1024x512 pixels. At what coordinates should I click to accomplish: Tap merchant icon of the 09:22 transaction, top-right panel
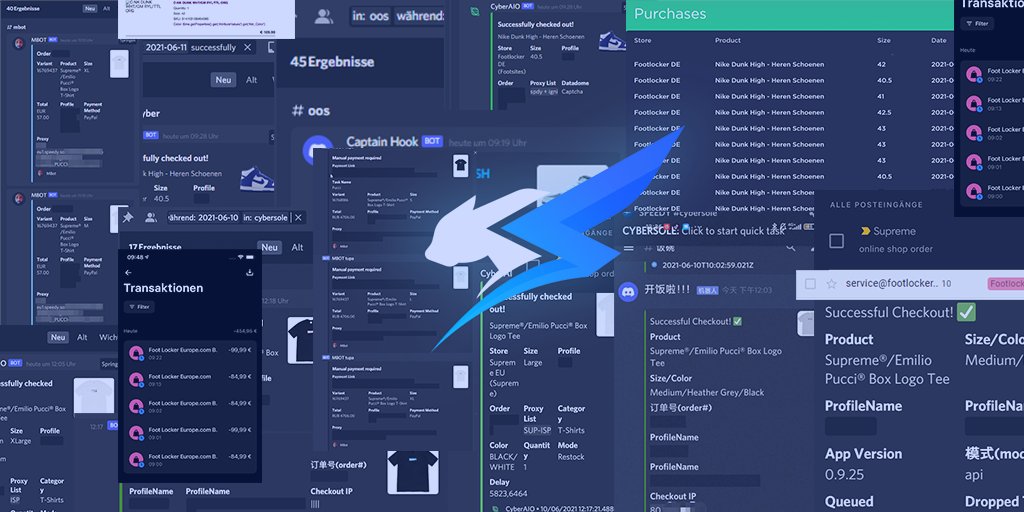coord(974,74)
